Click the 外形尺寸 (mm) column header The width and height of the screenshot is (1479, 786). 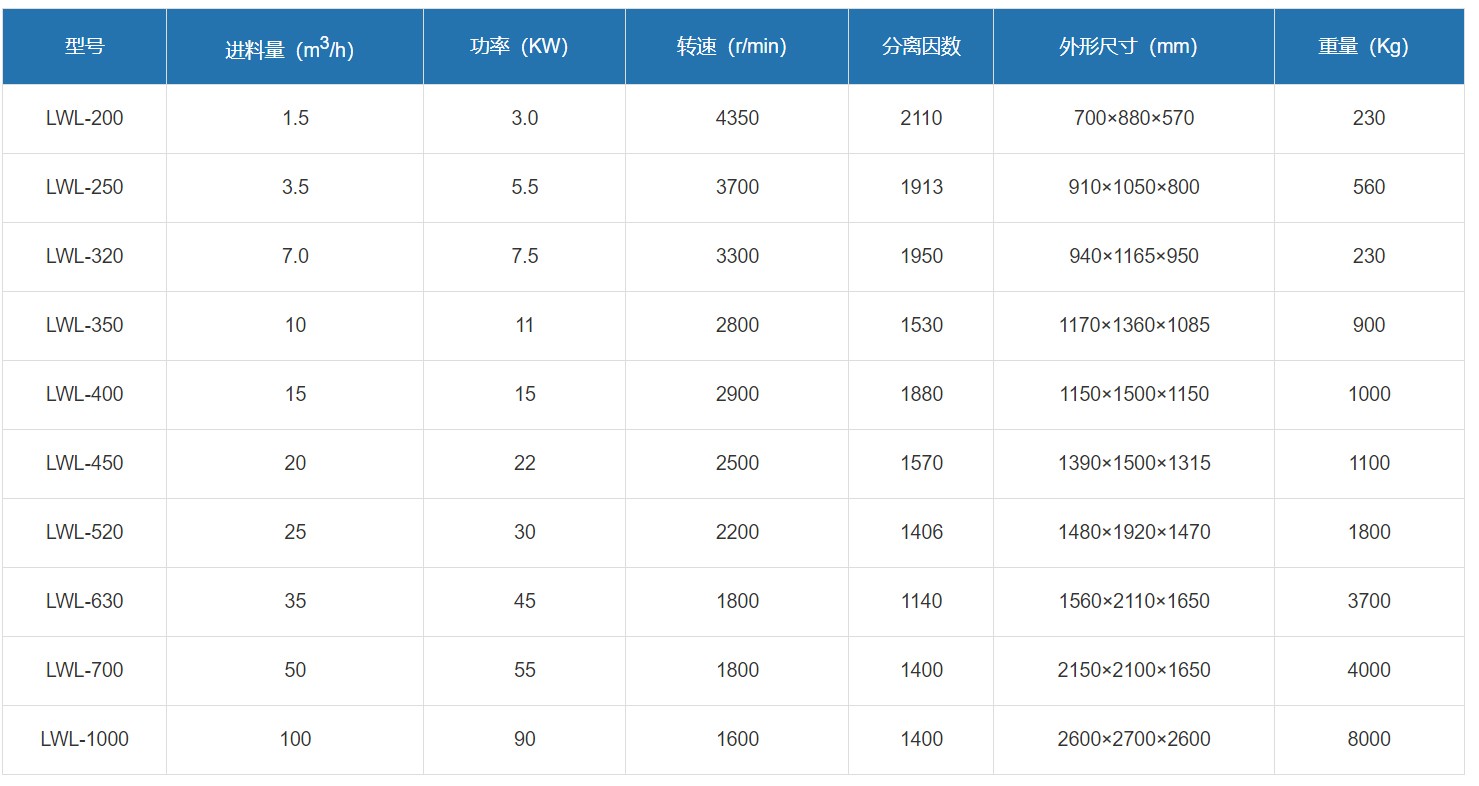1134,47
